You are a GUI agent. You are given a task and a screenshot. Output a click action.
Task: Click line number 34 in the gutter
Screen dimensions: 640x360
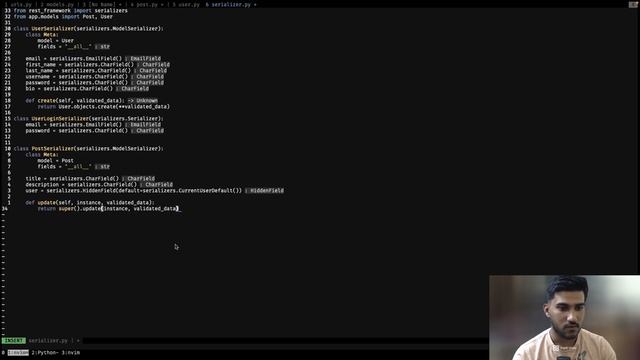coord(4,209)
